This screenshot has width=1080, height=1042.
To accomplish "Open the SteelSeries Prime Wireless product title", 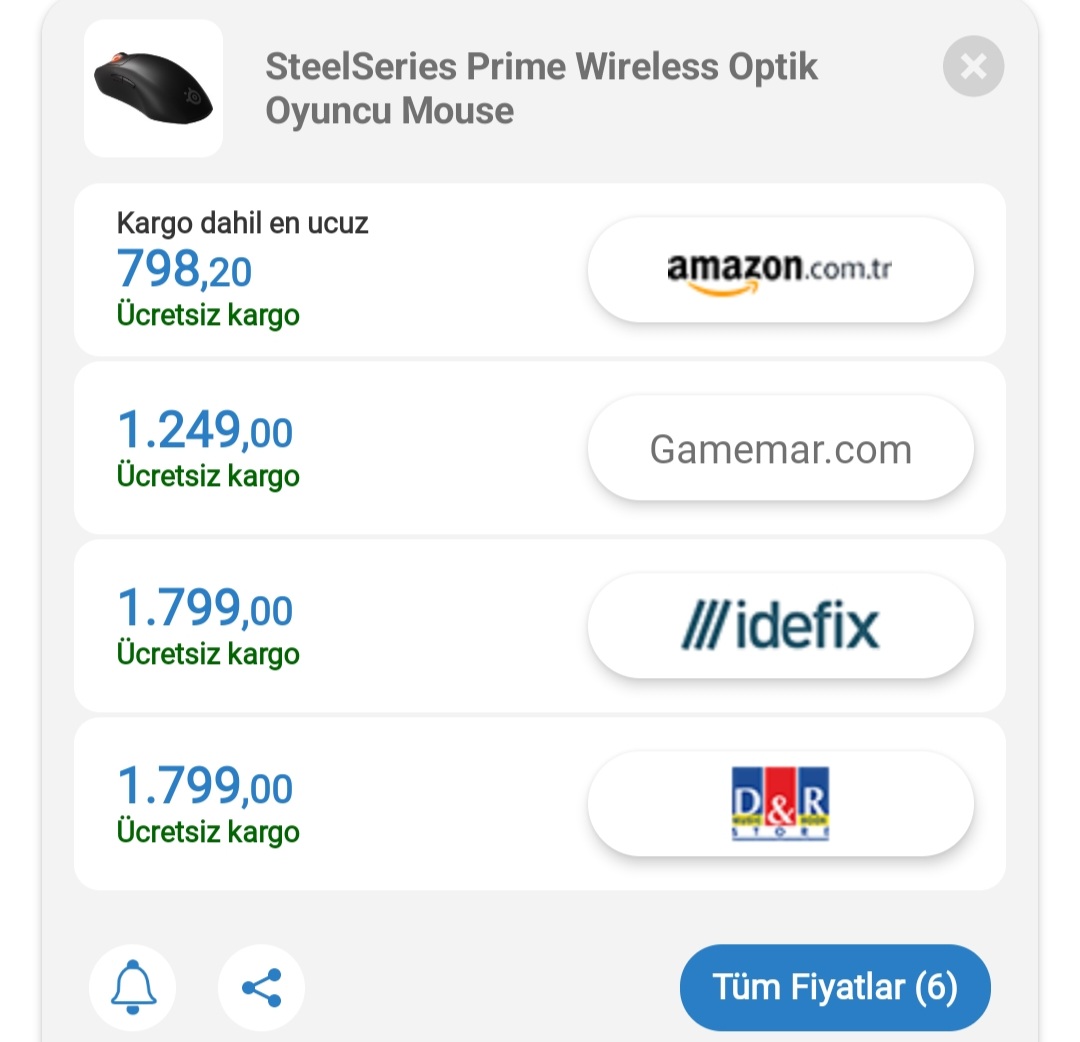I will (x=541, y=88).
